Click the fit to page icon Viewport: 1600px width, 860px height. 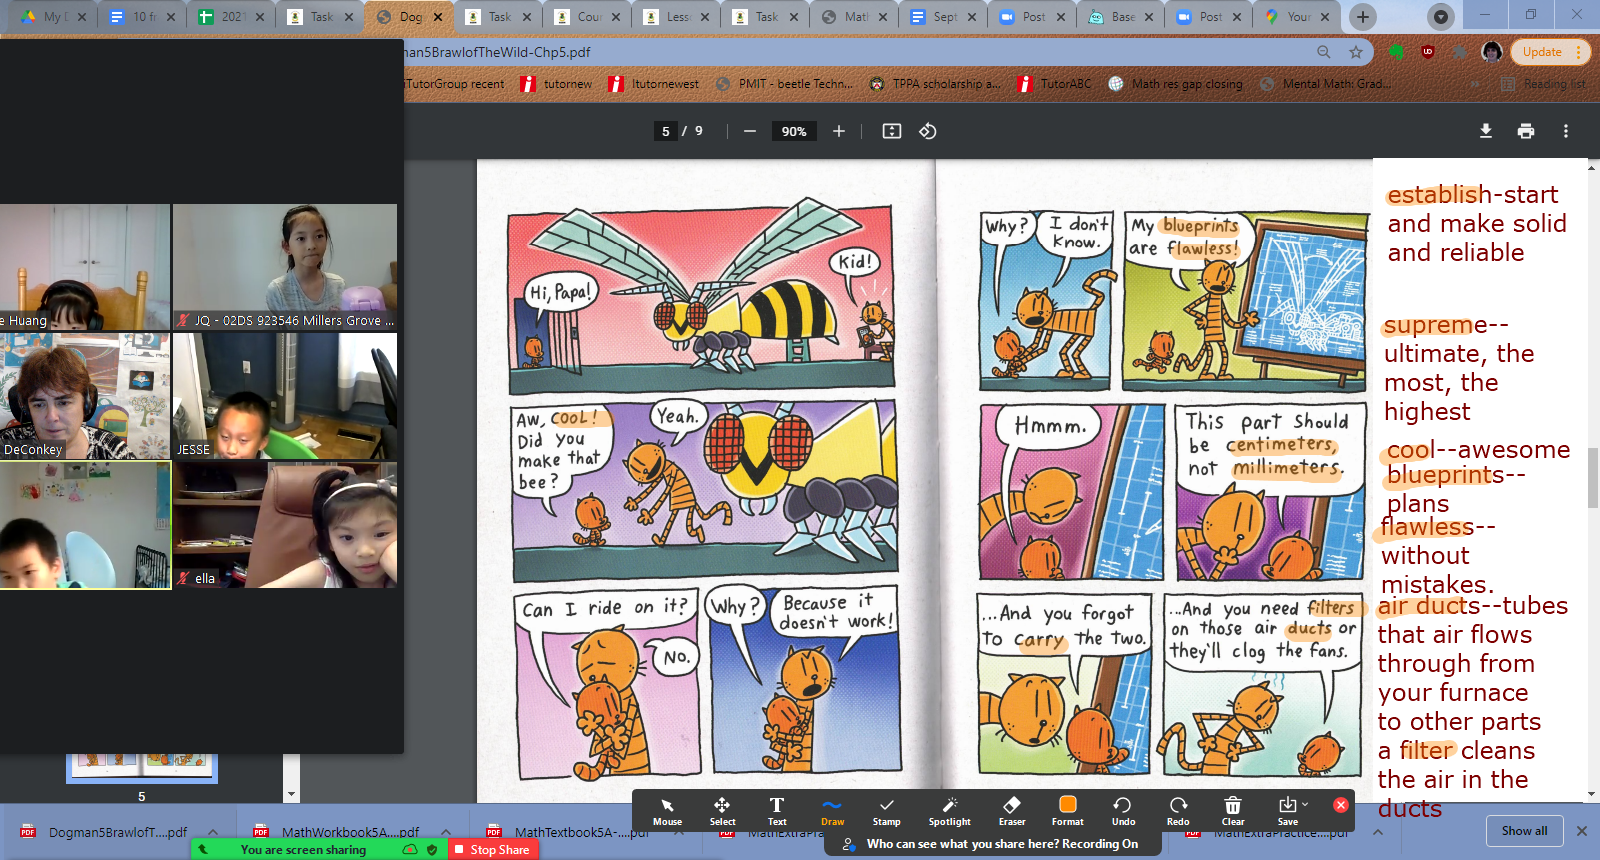(892, 131)
